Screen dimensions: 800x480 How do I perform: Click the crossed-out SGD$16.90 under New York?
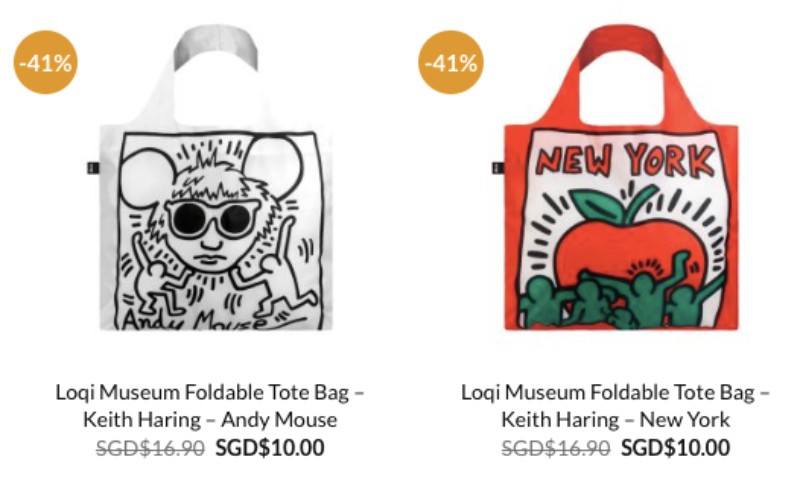[x=555, y=448]
